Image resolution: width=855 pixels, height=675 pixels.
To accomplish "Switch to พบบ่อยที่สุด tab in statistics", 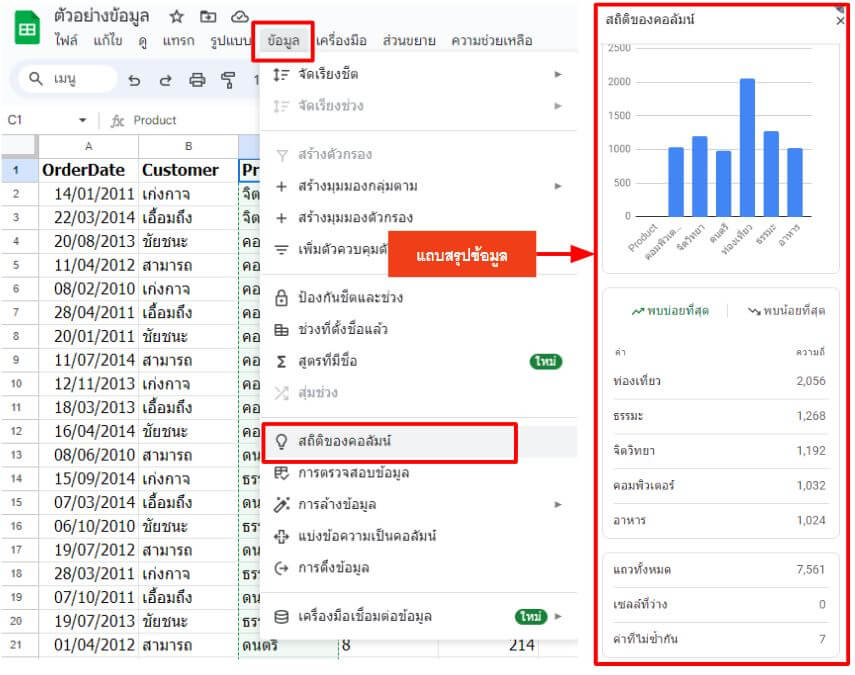I will point(670,311).
